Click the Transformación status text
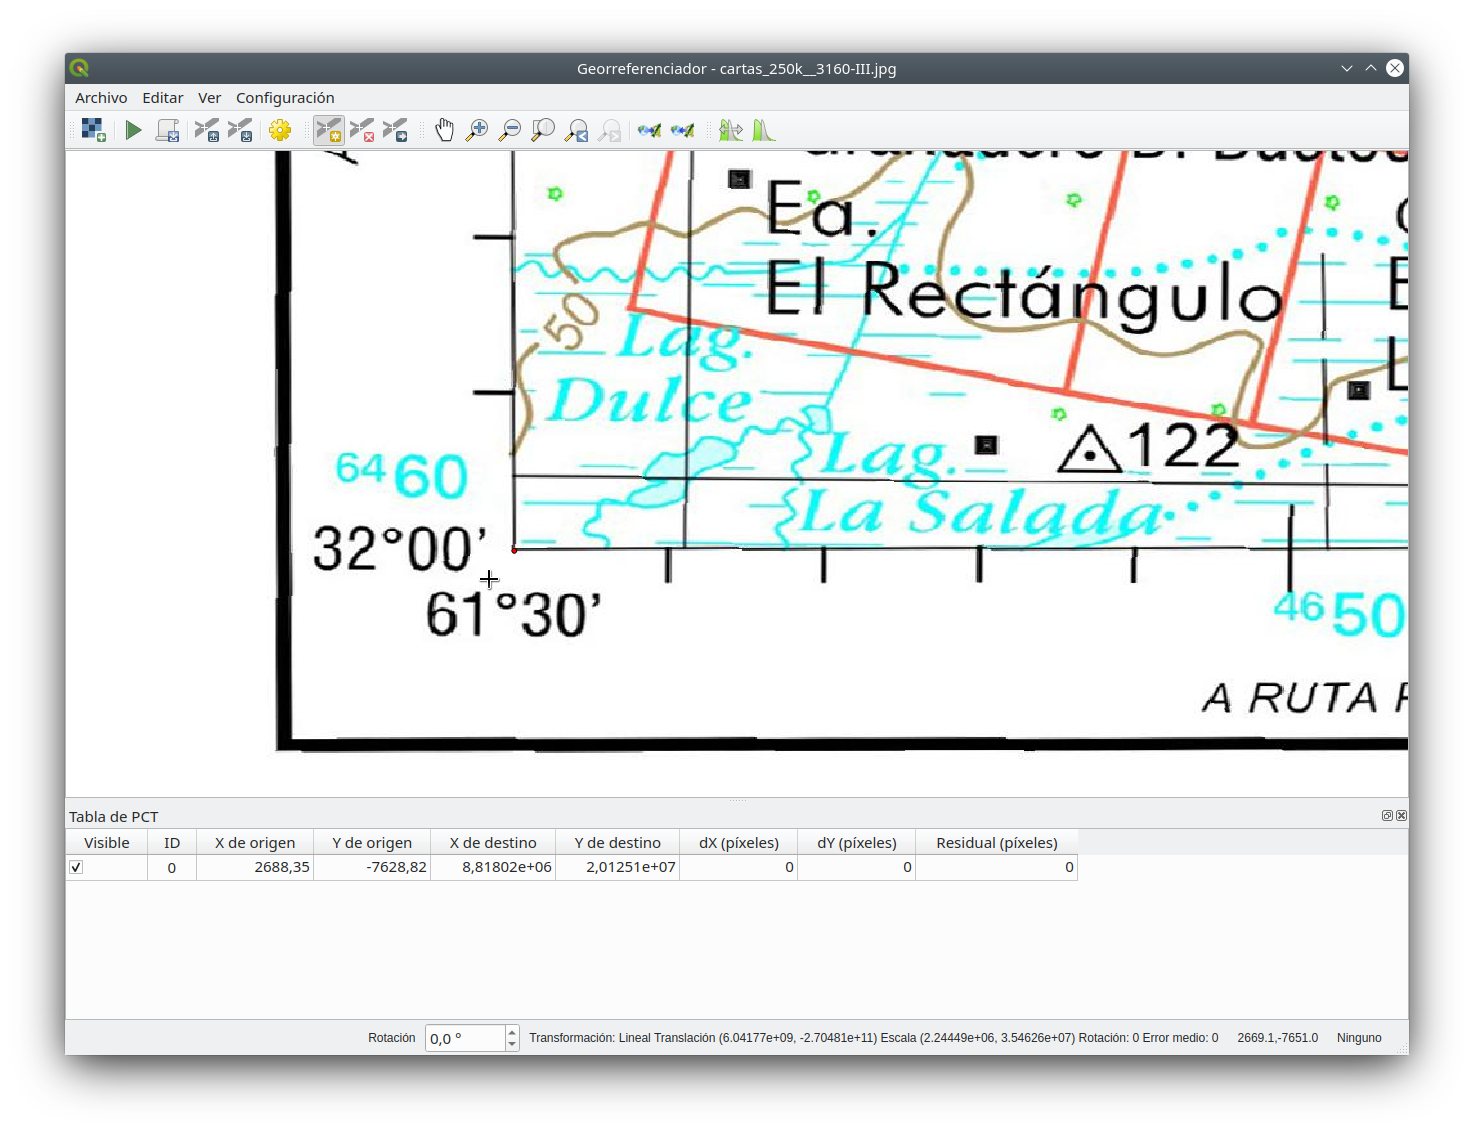This screenshot has height=1132, width=1474. [x=874, y=1038]
